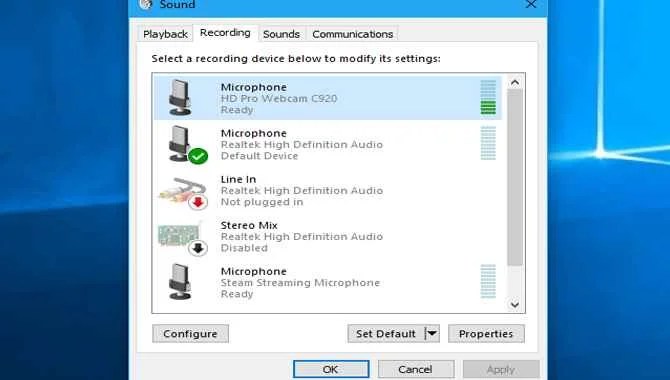Click the green default device checkmark badge
This screenshot has height=380, width=670.
198,156
